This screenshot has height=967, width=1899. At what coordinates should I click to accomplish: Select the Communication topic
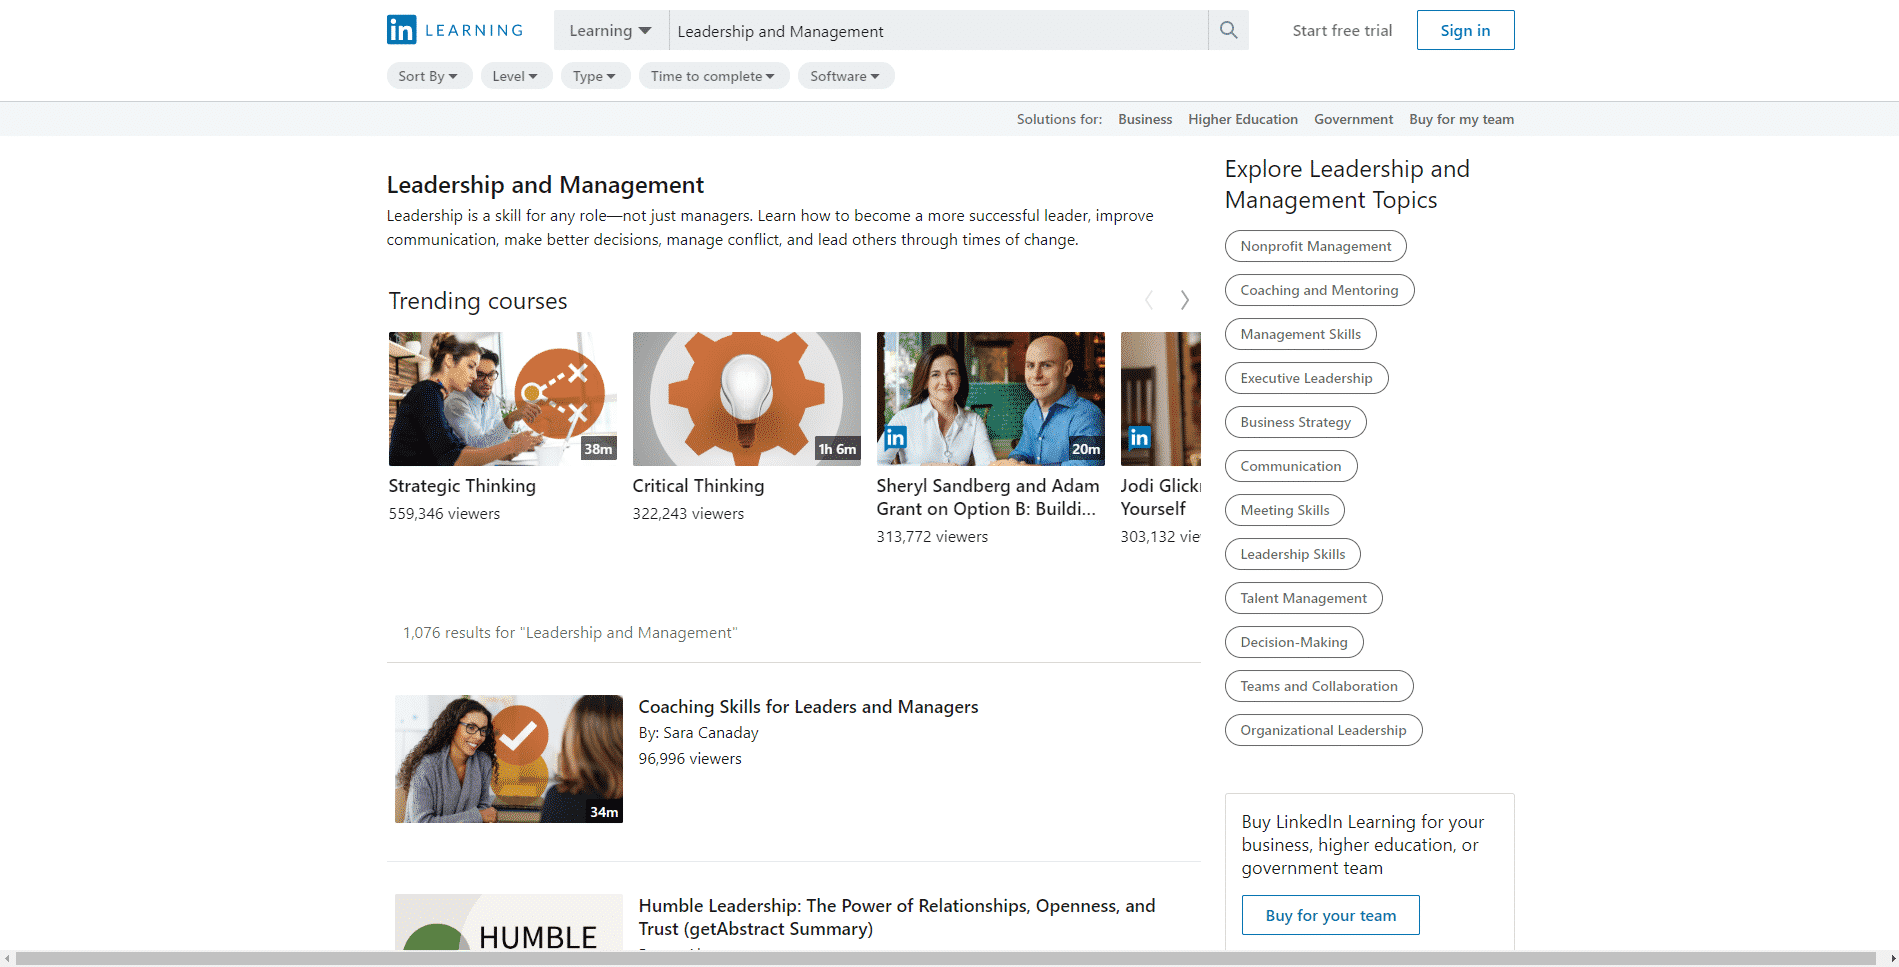(x=1291, y=466)
